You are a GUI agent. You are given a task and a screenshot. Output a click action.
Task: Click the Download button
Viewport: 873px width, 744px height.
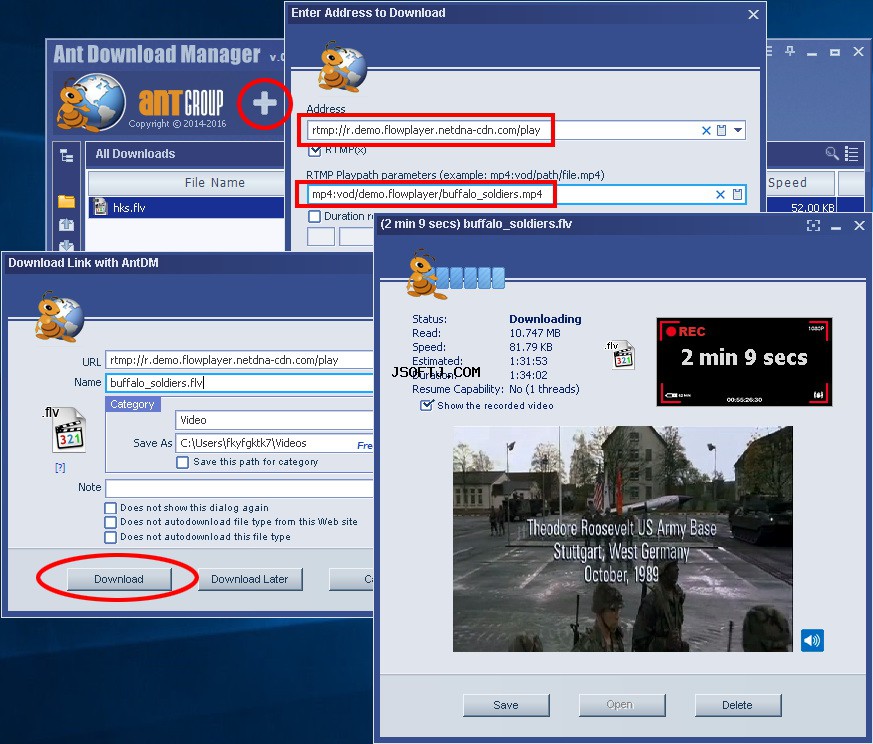(x=119, y=579)
